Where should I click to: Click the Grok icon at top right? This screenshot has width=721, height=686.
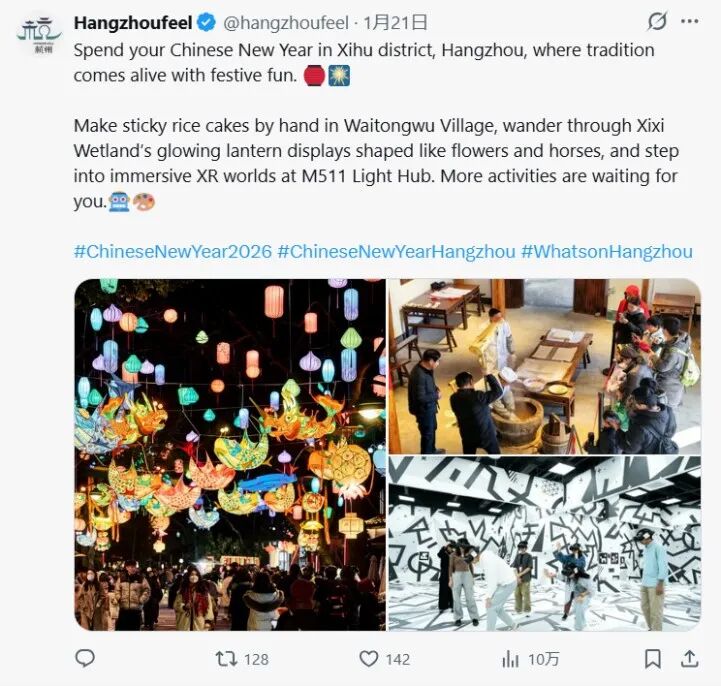(x=657, y=21)
